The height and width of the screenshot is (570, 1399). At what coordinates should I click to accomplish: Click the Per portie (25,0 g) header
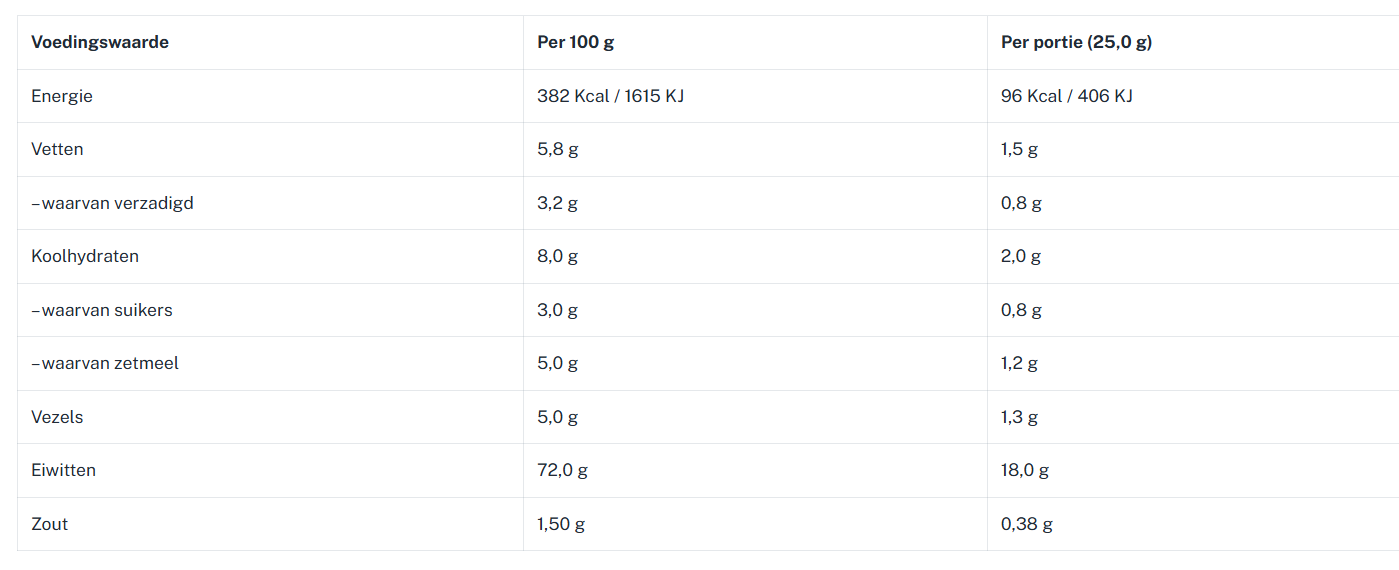[x=1076, y=42]
